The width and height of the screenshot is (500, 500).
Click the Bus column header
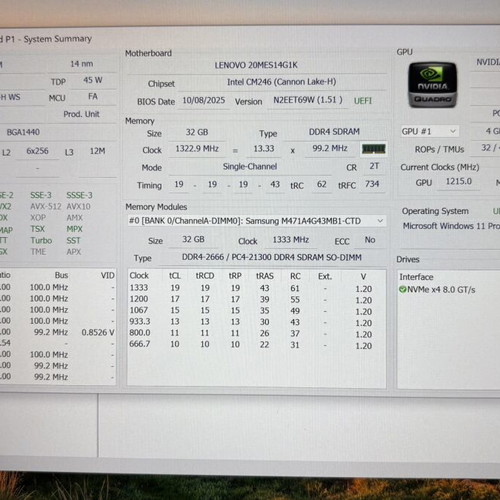(61, 275)
